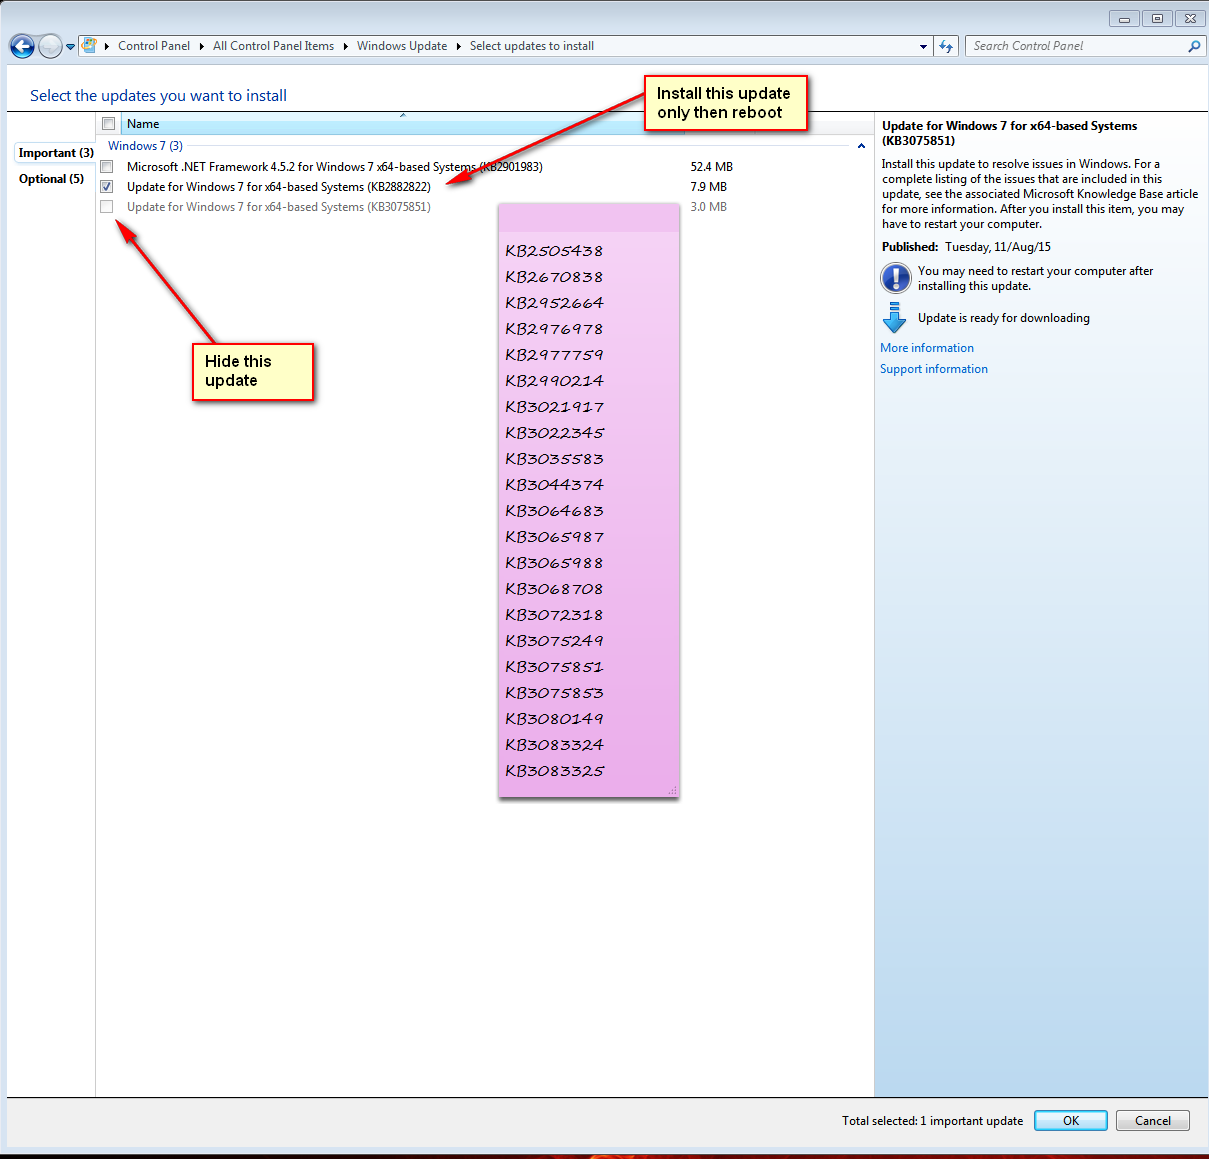This screenshot has height=1159, width=1209.
Task: Expand the breadcrumb arrow before Control Panel
Action: tap(107, 46)
